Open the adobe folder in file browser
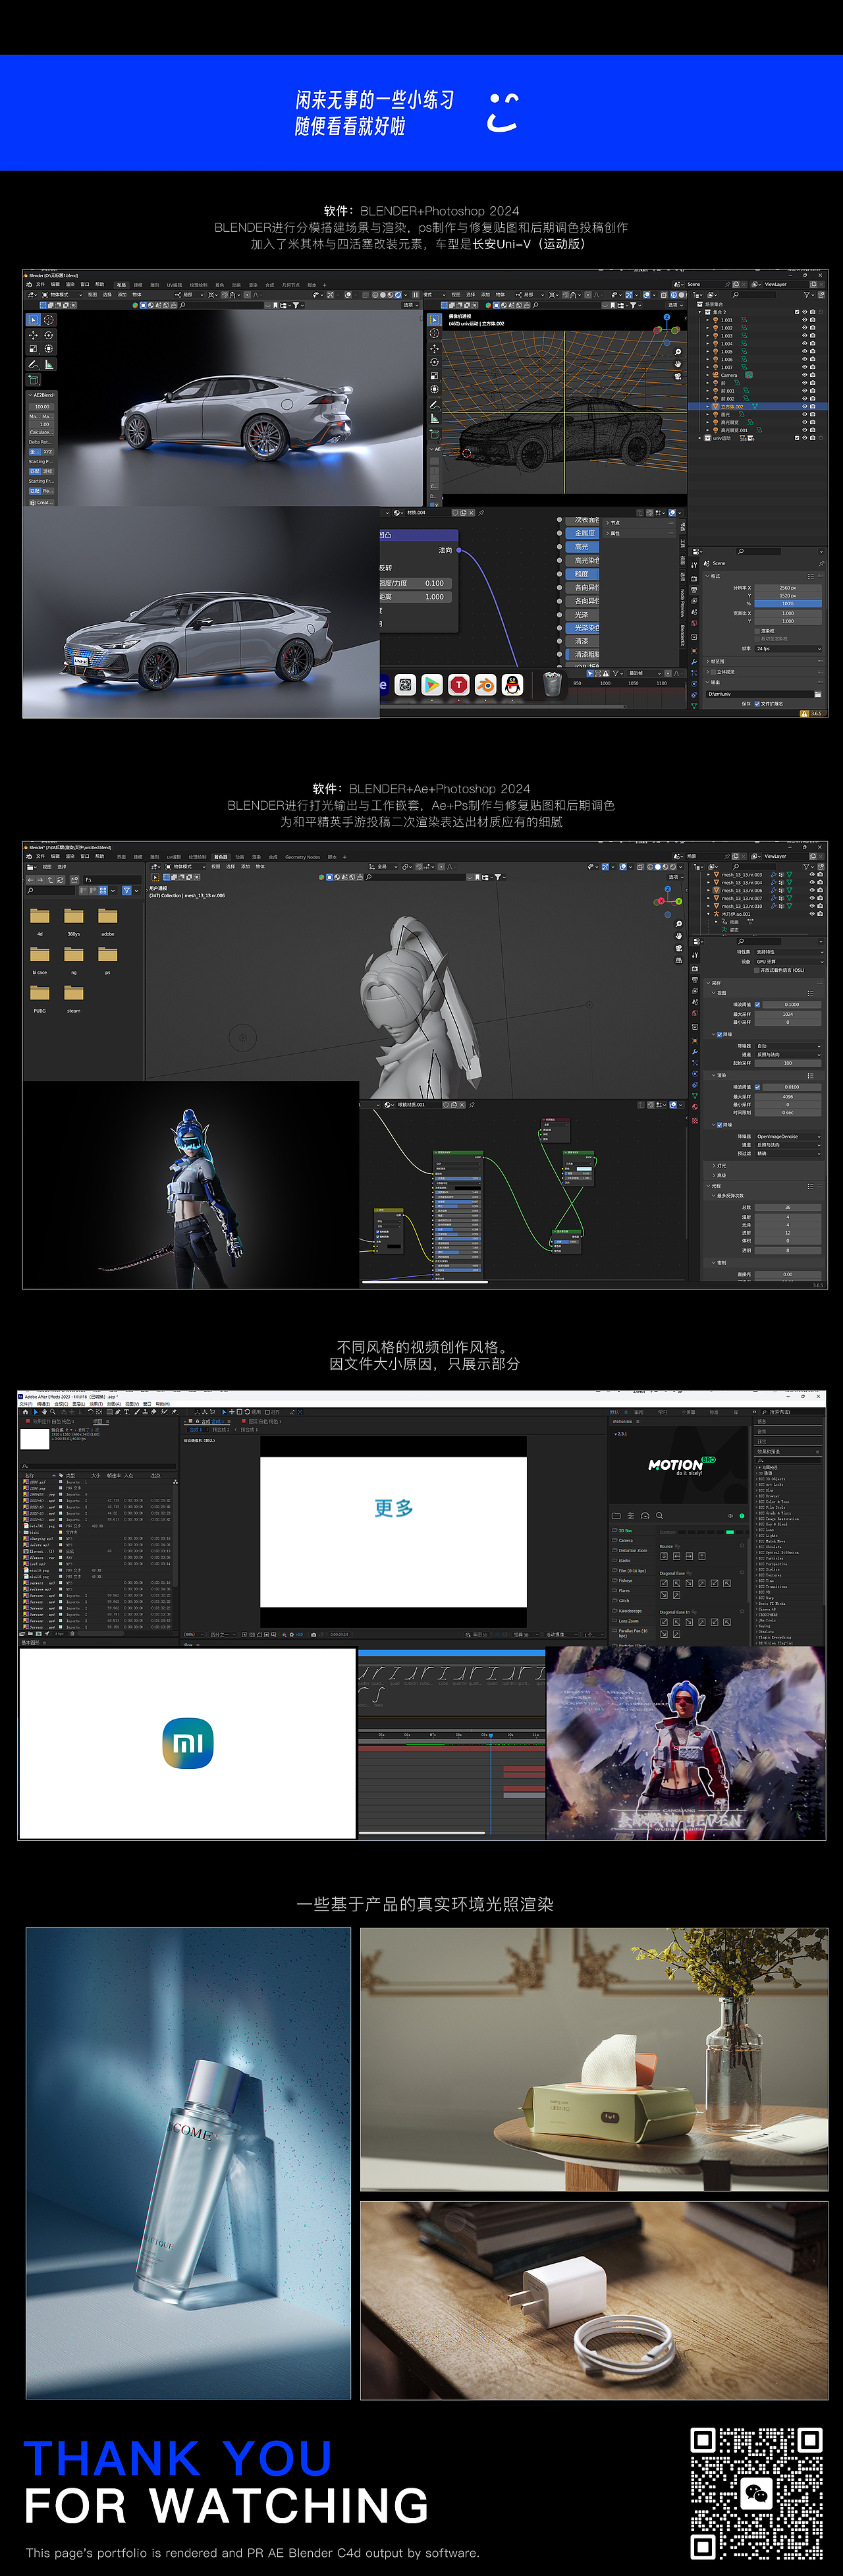The height and width of the screenshot is (2576, 843). coord(108,916)
